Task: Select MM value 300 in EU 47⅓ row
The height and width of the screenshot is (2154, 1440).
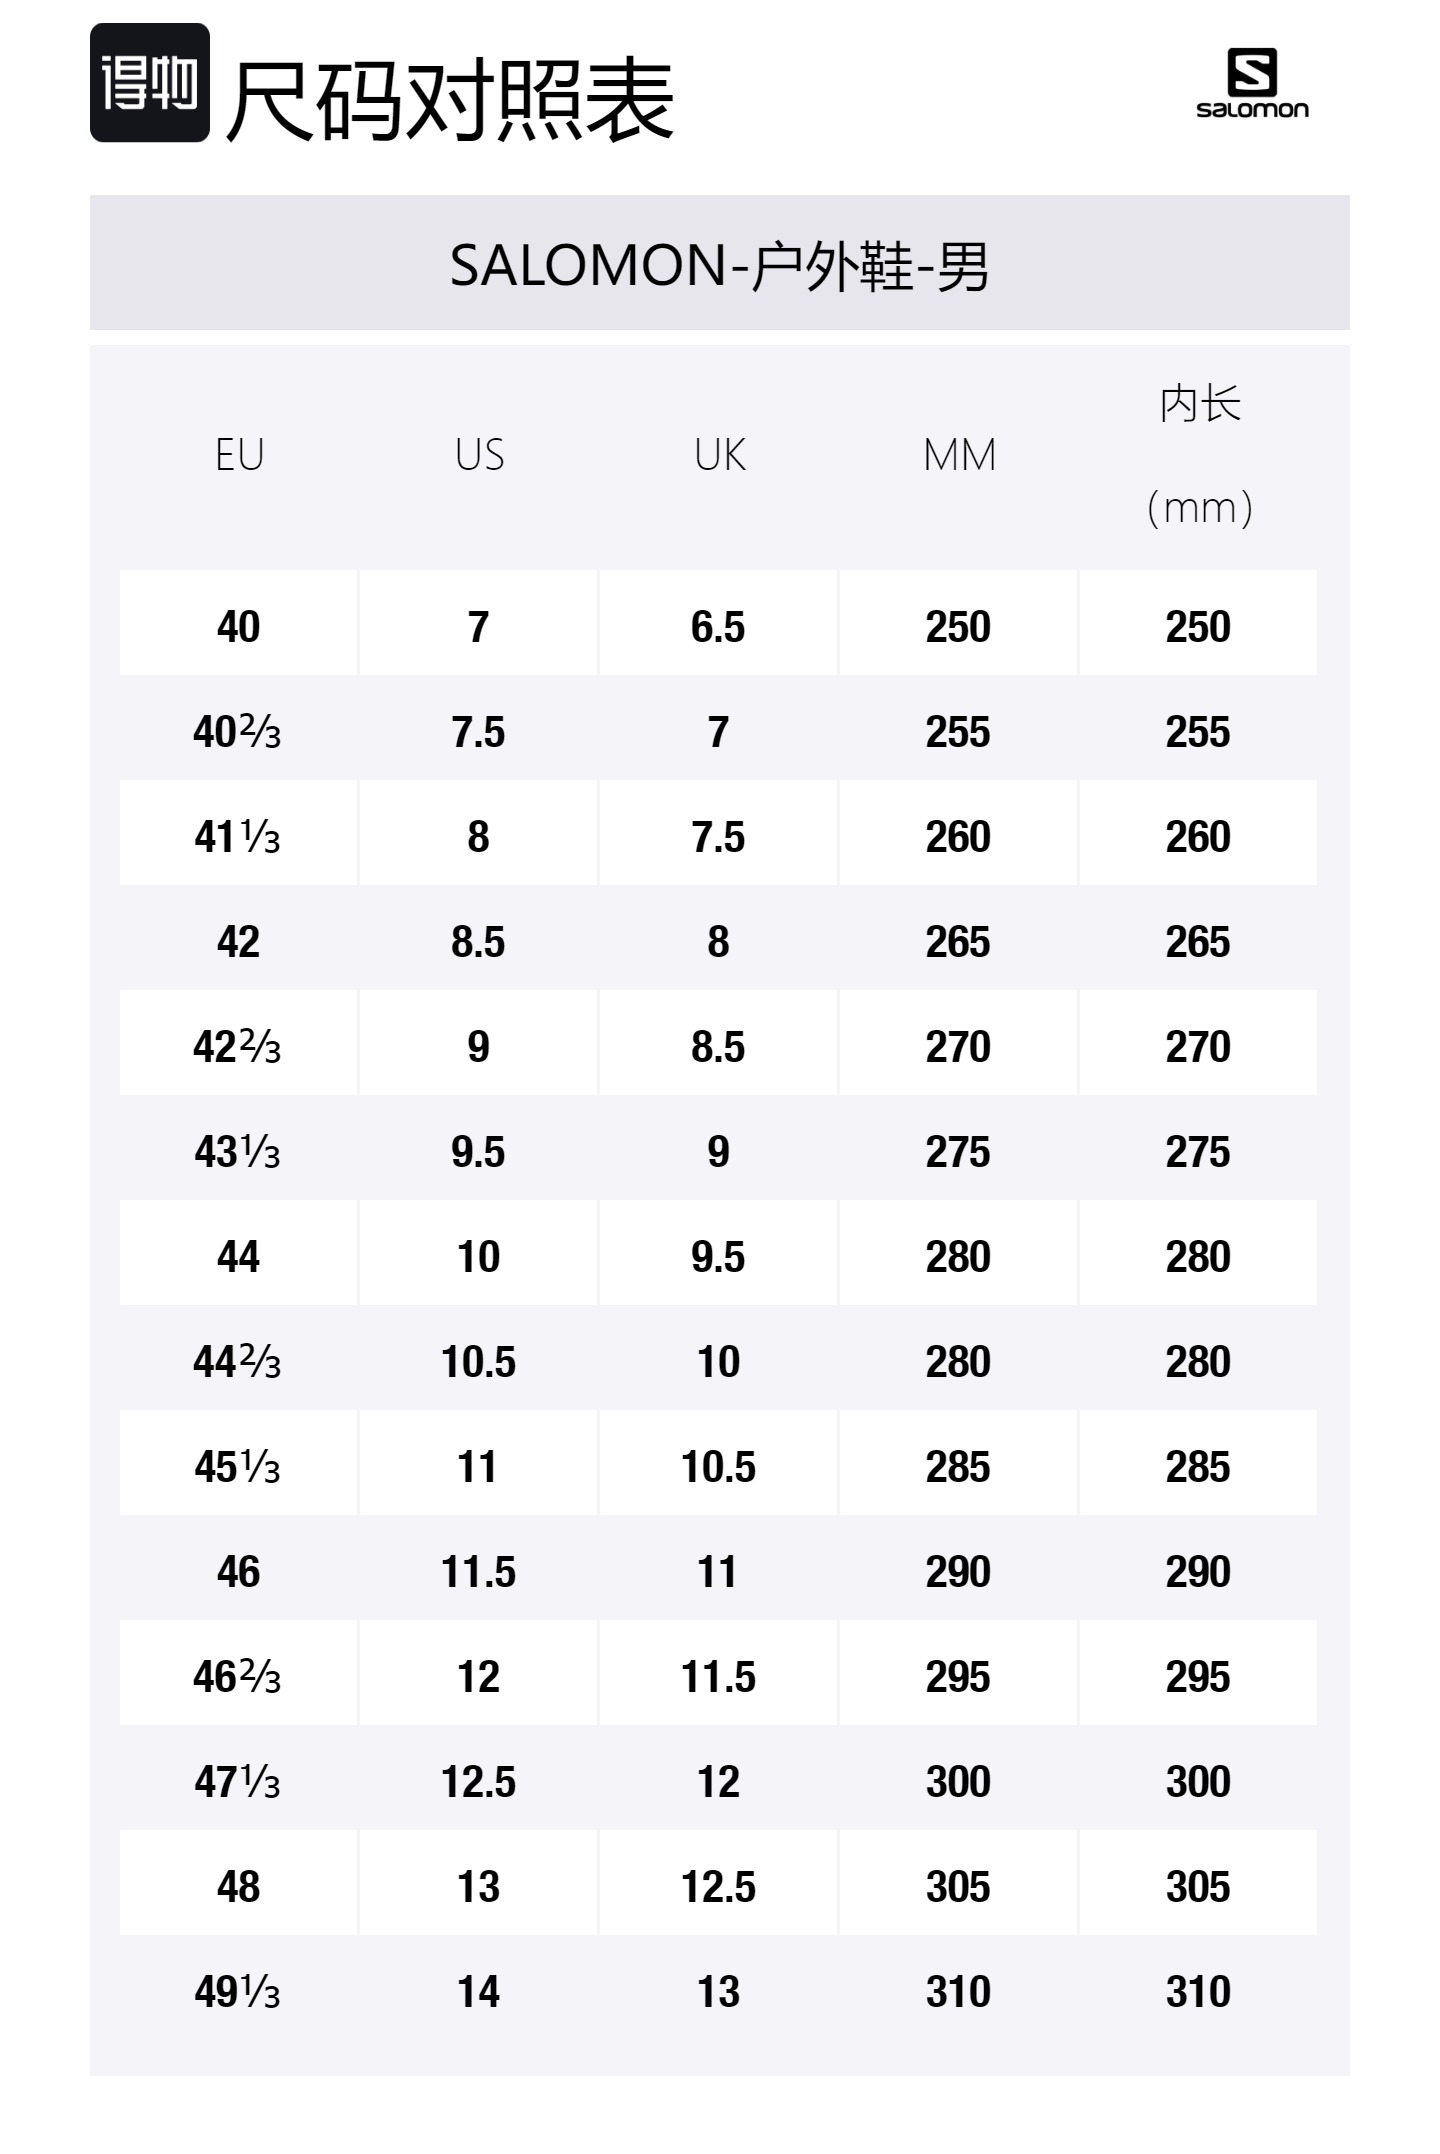Action: (958, 1782)
